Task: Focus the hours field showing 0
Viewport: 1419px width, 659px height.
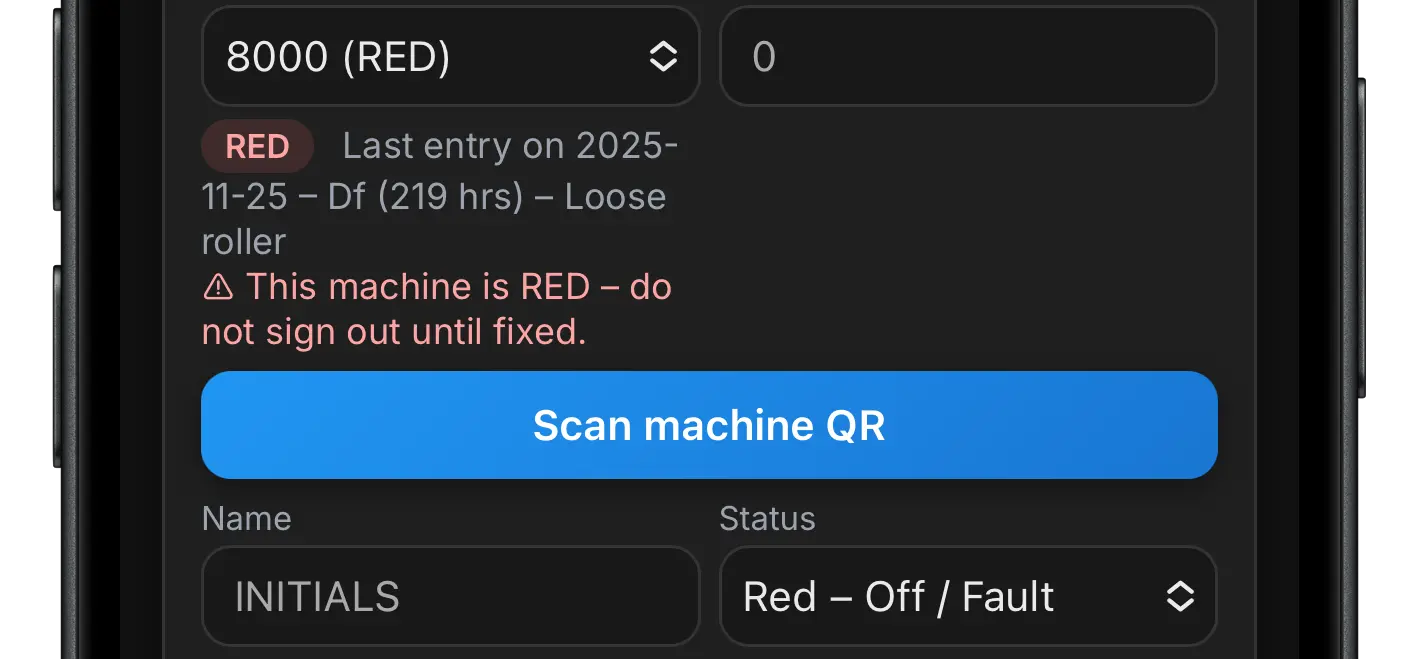Action: click(x=967, y=57)
